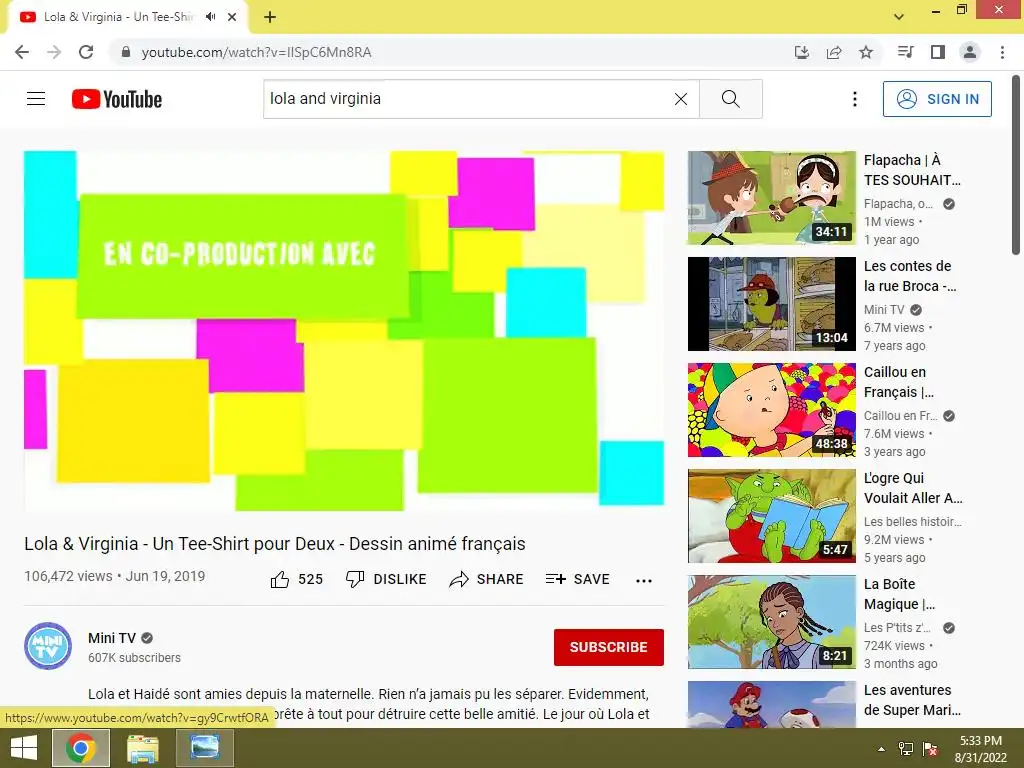Open a new browser tab
This screenshot has width=1024, height=768.
point(270,17)
